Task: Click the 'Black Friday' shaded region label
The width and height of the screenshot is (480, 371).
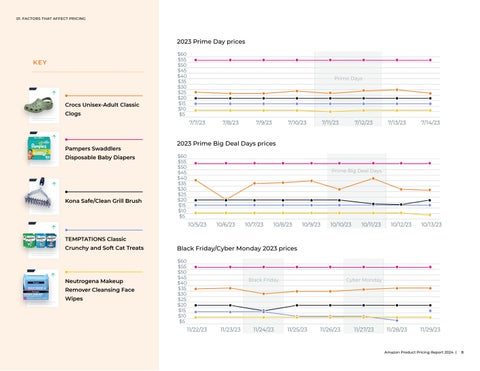Action: coord(263,280)
